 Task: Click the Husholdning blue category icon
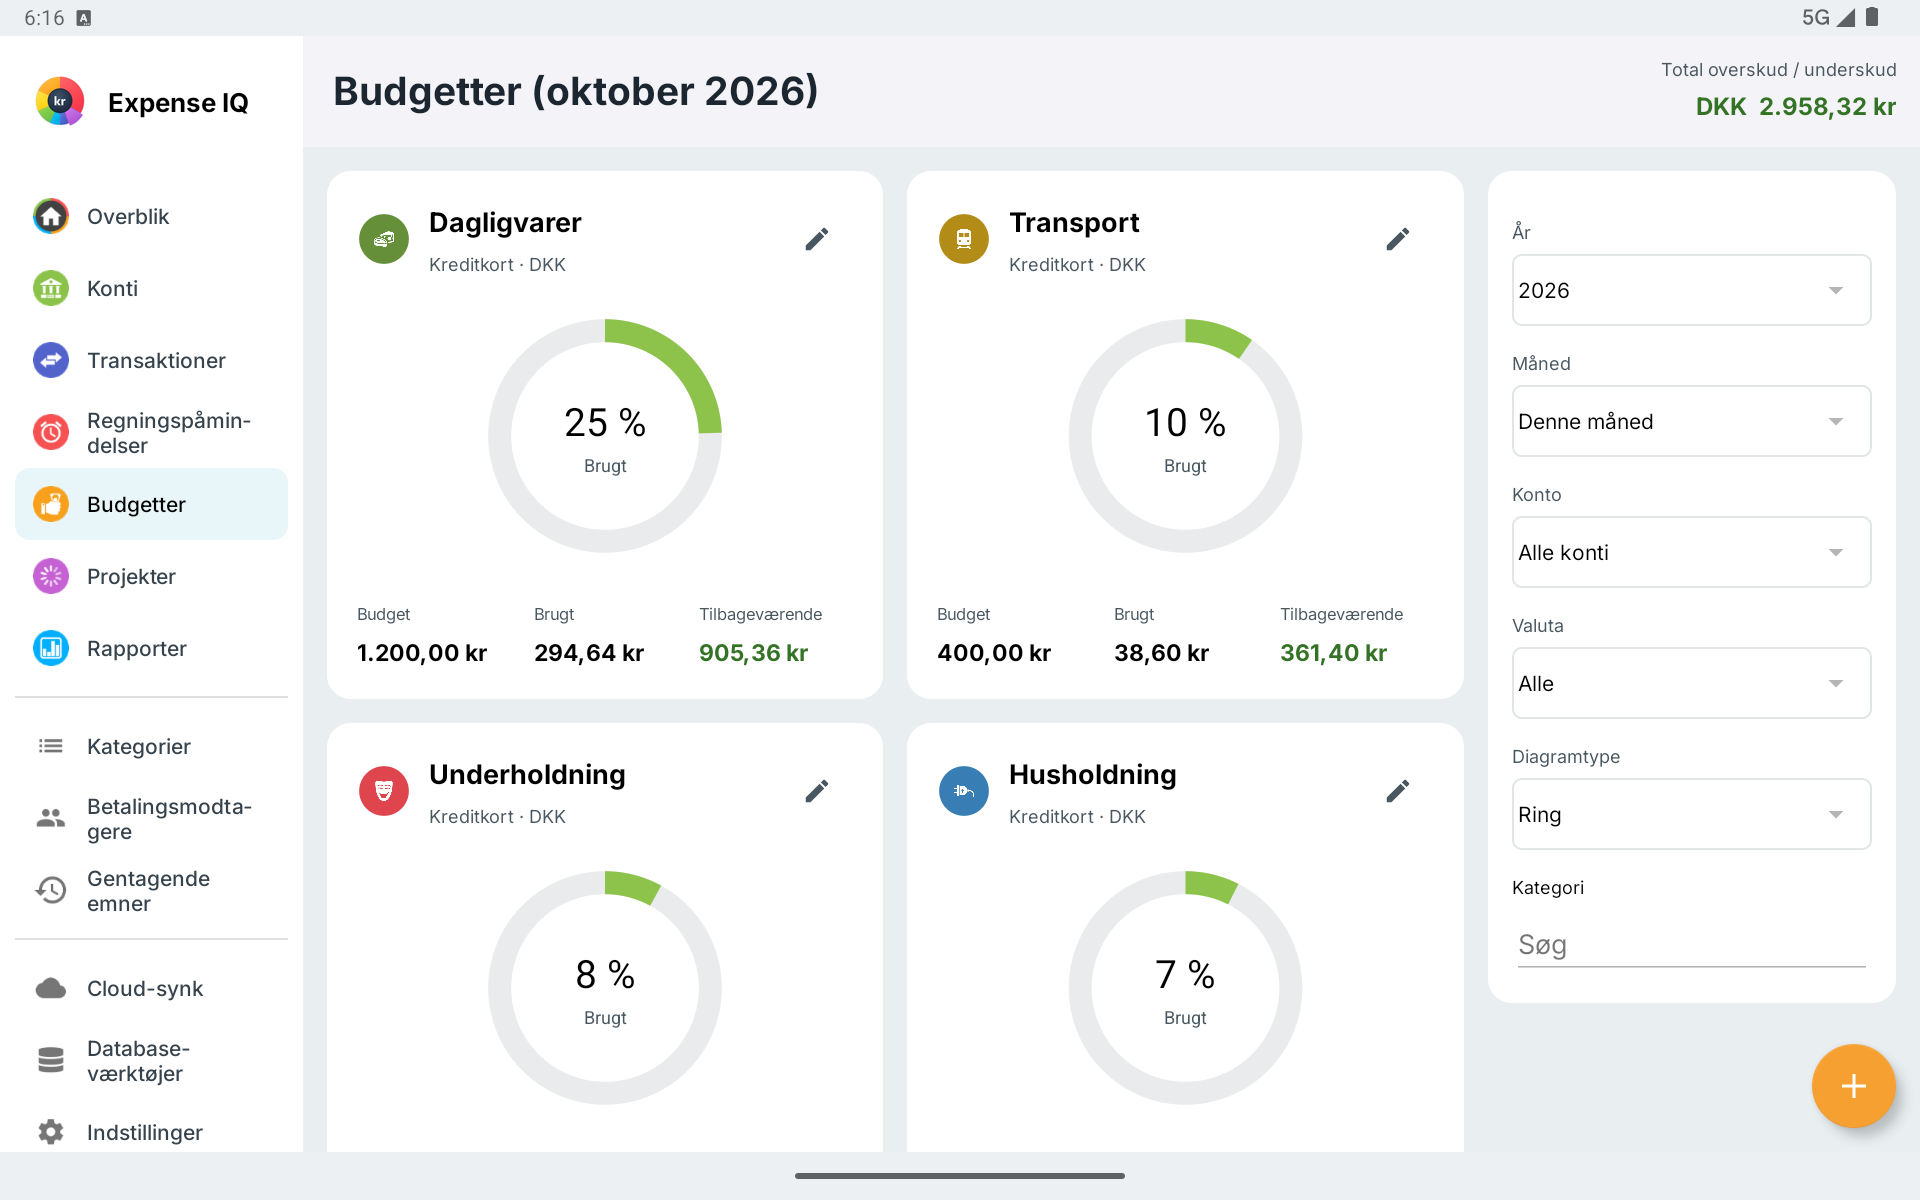pyautogui.click(x=964, y=791)
